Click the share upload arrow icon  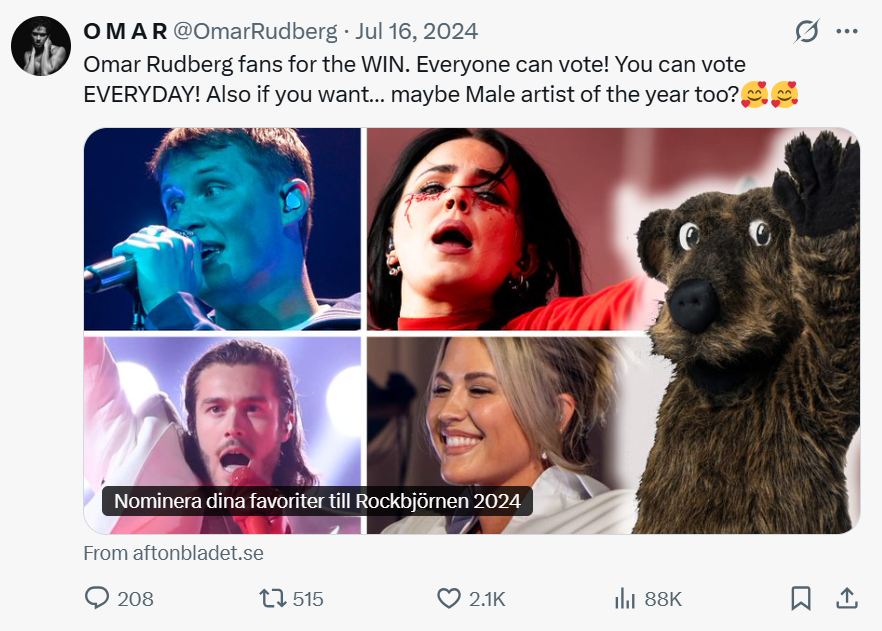pos(847,598)
